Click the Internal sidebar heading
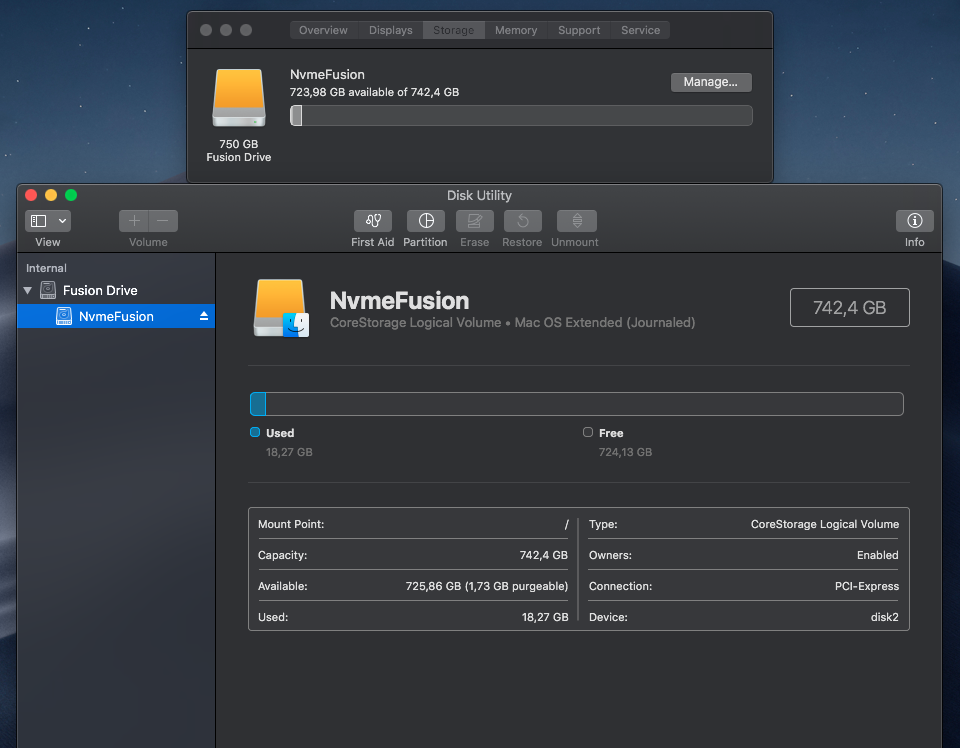 pyautogui.click(x=46, y=268)
